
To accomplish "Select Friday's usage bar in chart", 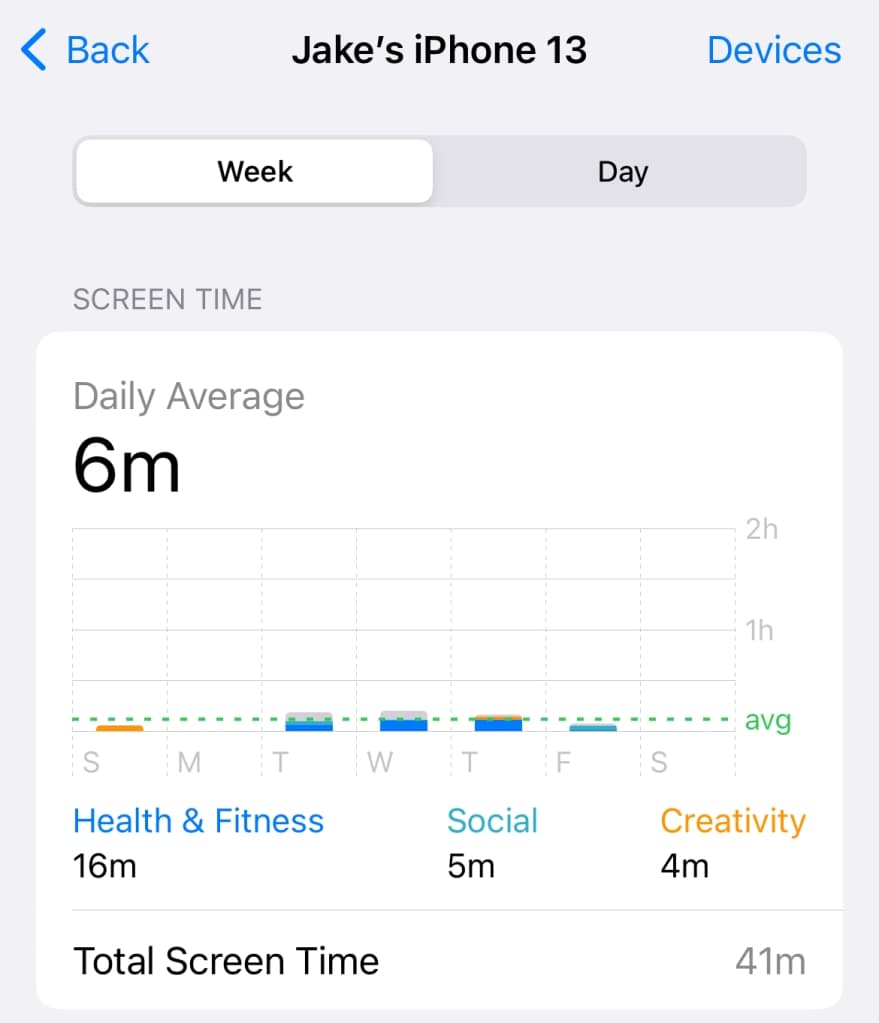I will (x=593, y=727).
